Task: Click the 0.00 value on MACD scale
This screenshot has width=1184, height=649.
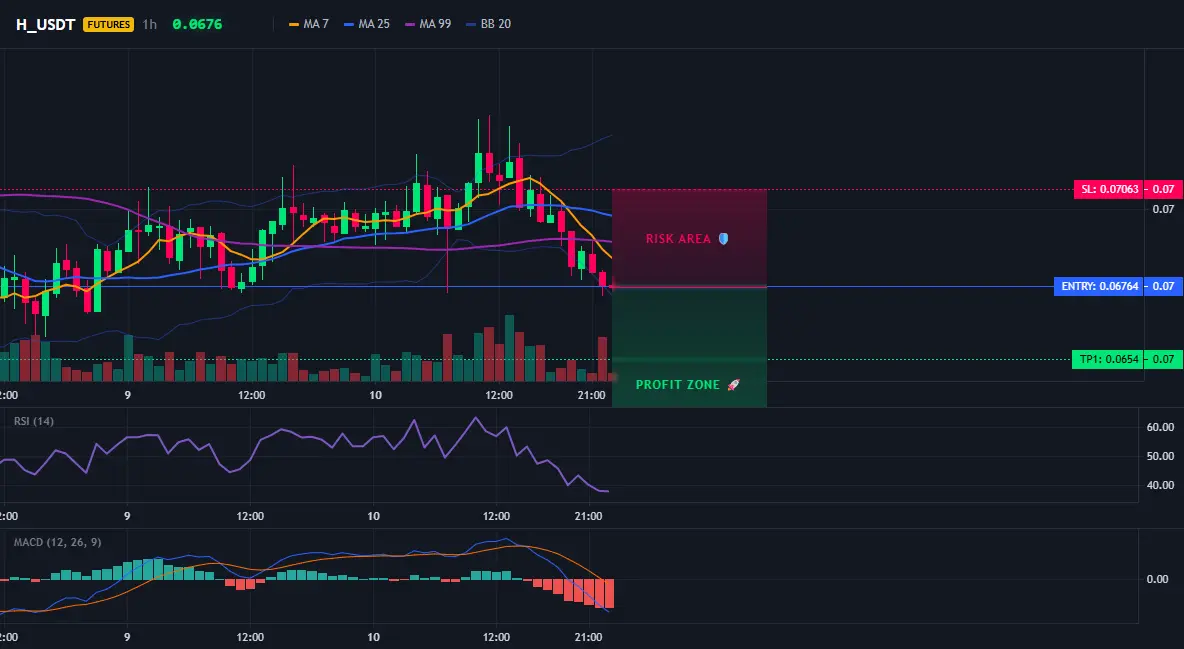Action: tap(1158, 579)
